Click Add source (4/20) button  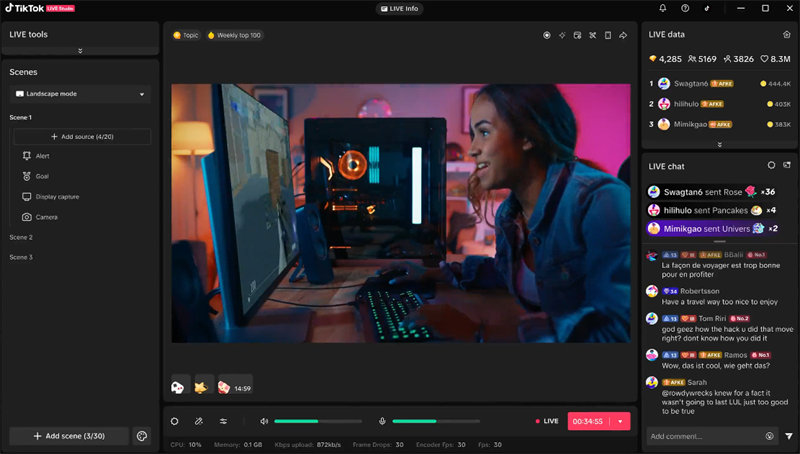pyautogui.click(x=82, y=137)
